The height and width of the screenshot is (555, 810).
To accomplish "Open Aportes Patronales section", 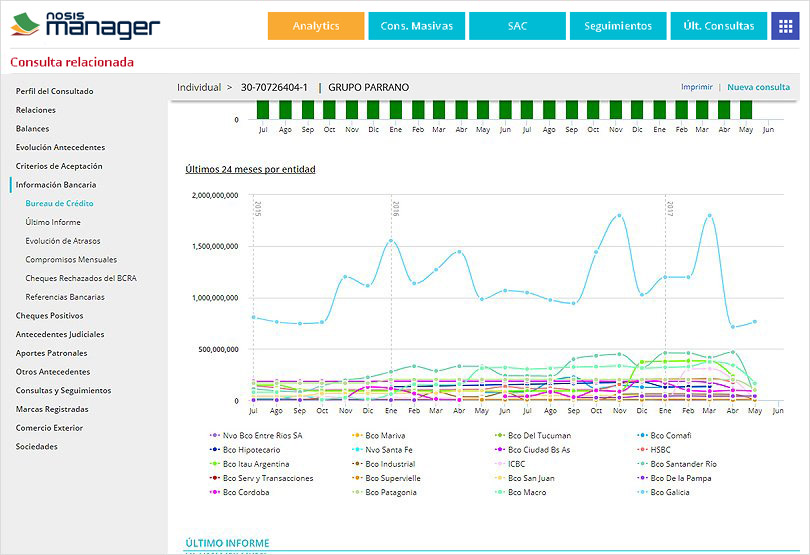I will (x=51, y=353).
